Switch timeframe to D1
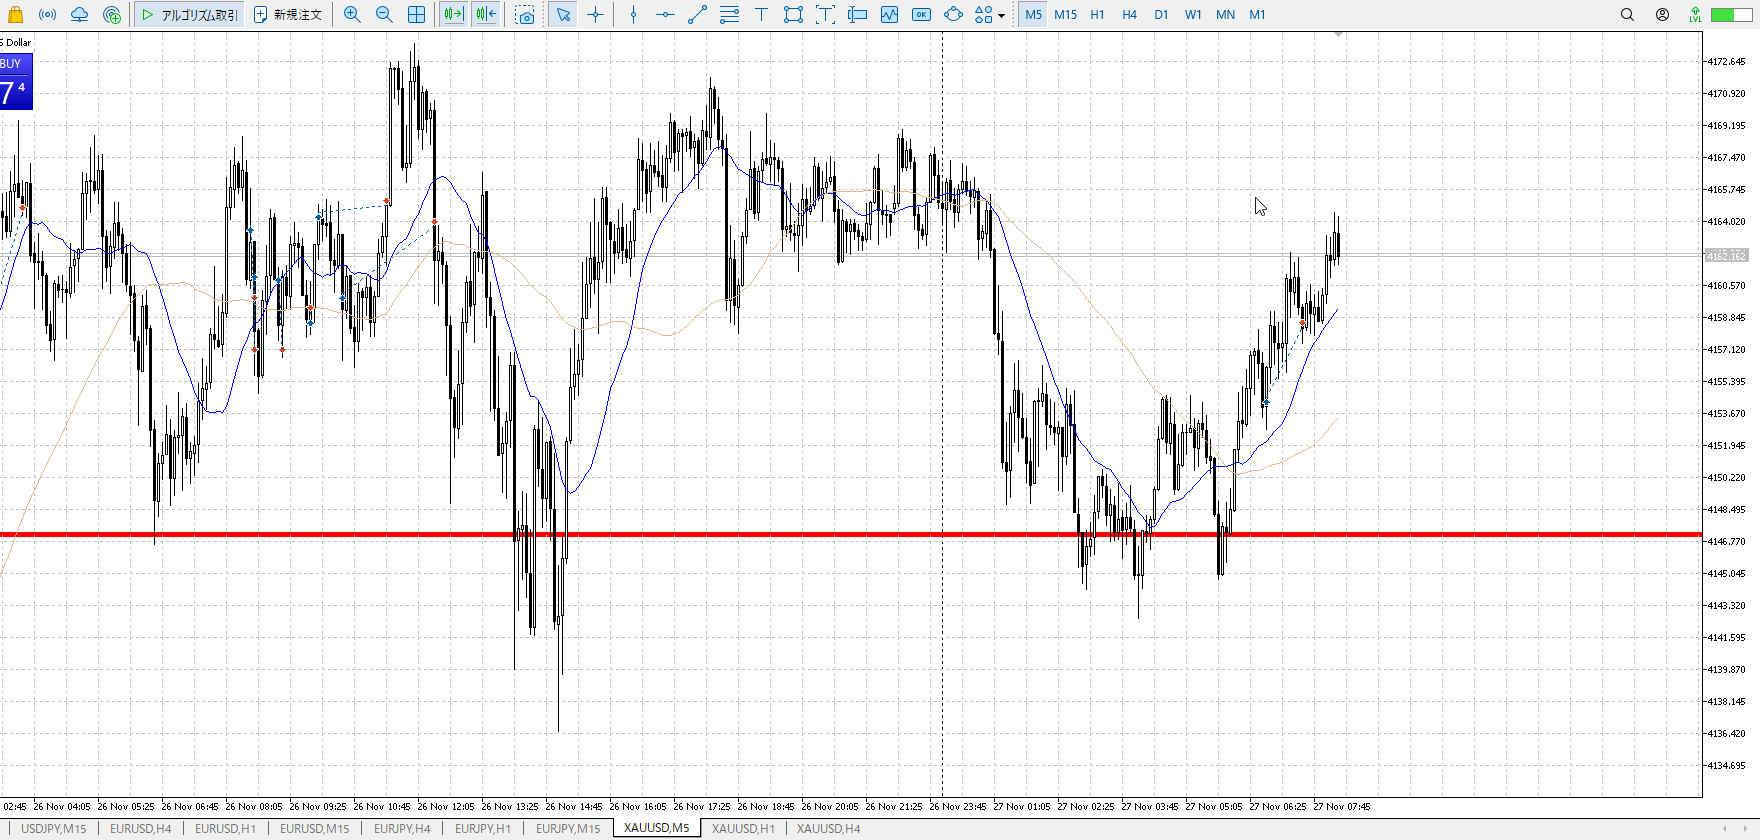The width and height of the screenshot is (1760, 840). (x=1161, y=14)
